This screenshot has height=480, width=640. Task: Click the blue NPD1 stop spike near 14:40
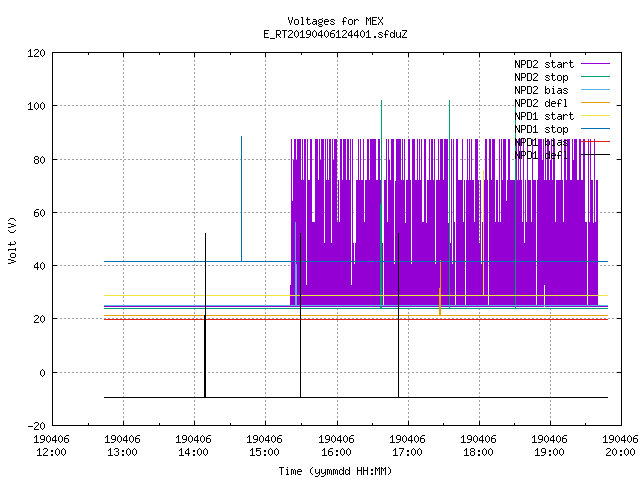click(x=242, y=199)
